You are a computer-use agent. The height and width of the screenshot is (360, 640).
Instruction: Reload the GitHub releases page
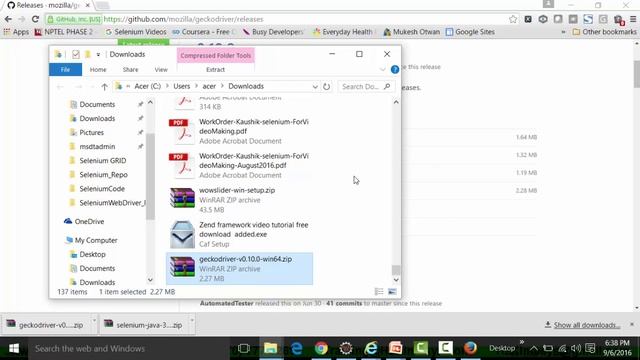[36, 19]
